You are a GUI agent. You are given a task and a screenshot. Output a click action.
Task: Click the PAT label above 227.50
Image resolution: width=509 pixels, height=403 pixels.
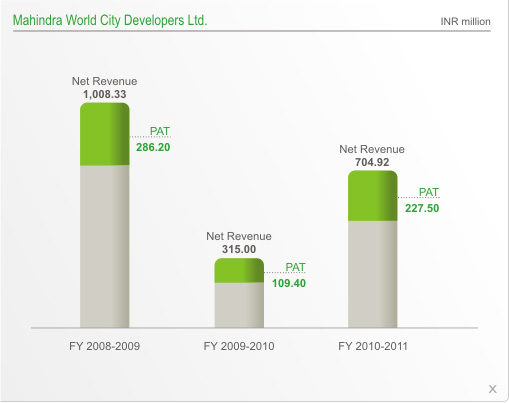point(429,192)
